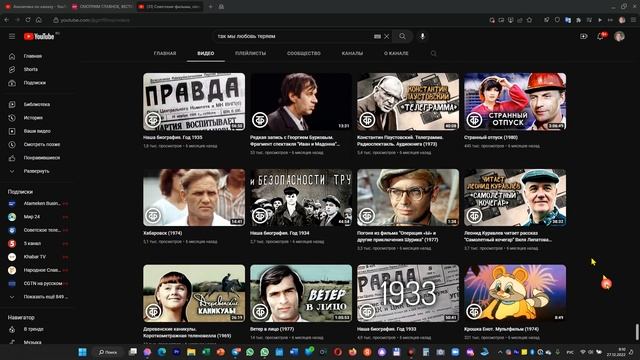This screenshot has width=640, height=360.
Task: Open the Деревенские каникулы thumbnail
Action: coord(194,293)
